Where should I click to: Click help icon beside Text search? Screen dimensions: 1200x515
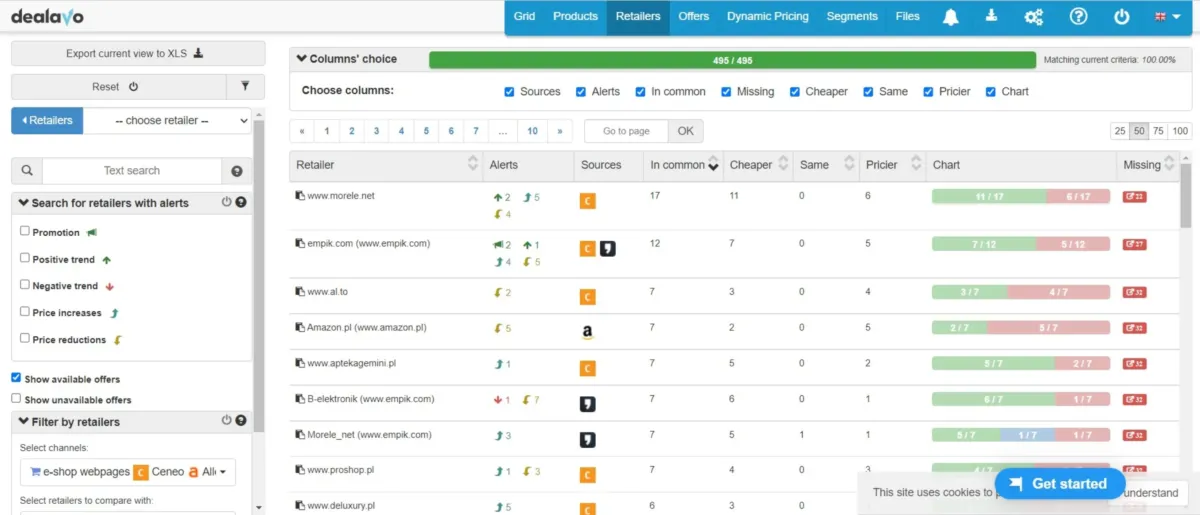[237, 171]
